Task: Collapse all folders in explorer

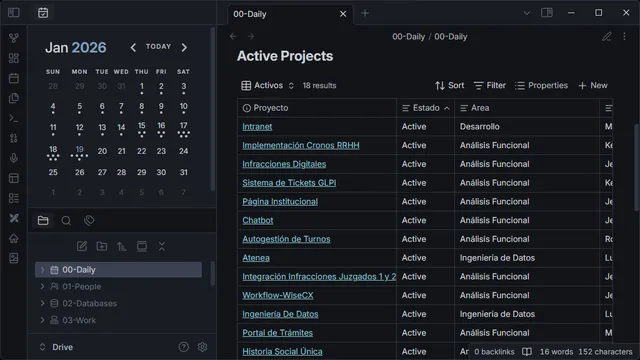Action: (162, 246)
